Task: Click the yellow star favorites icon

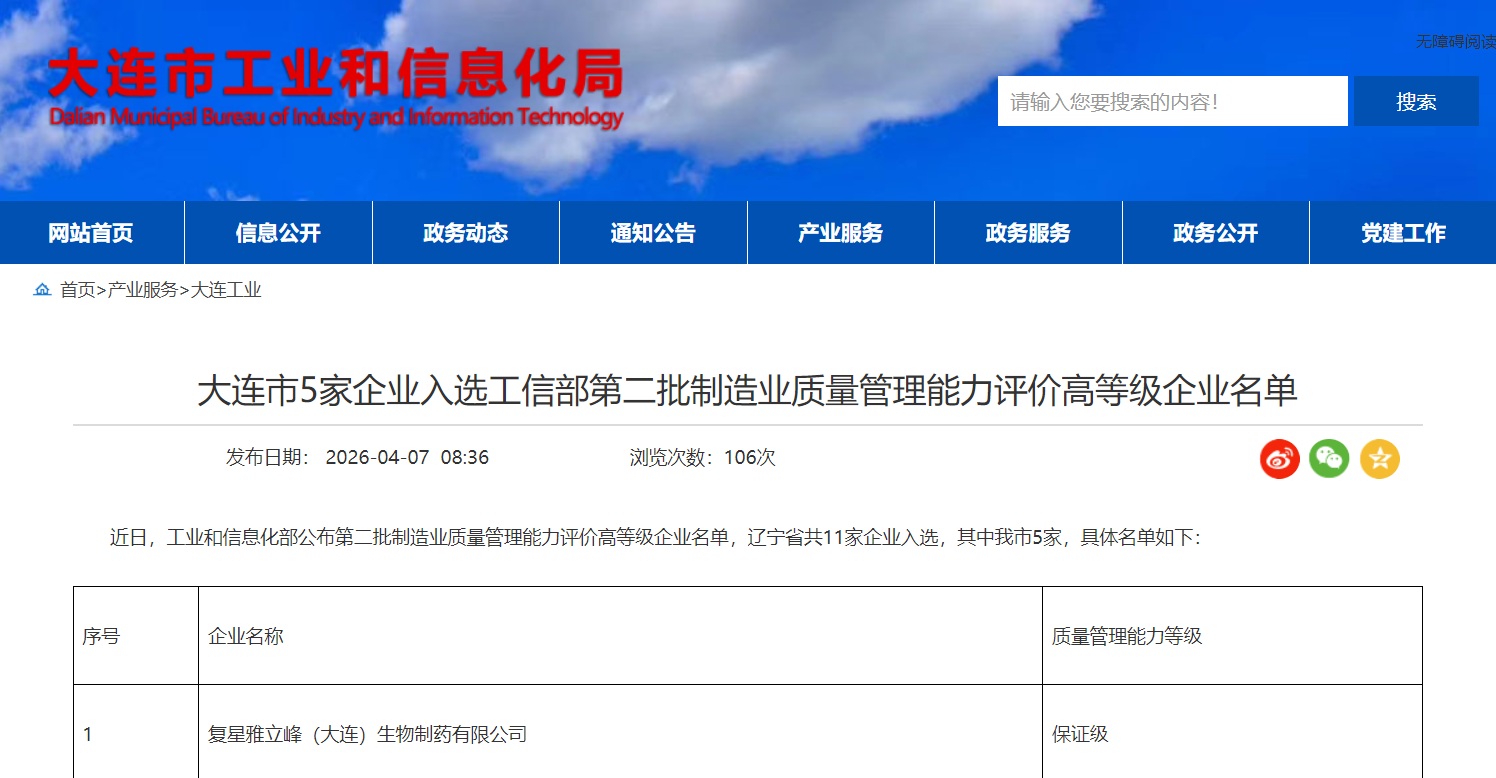Action: 1380,459
